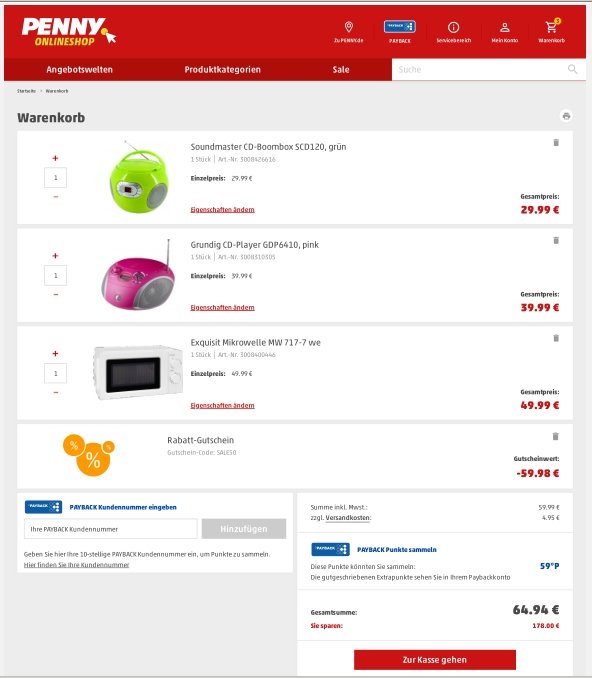Click the PAYBACK icon in the header
The width and height of the screenshot is (592, 679).
(399, 27)
